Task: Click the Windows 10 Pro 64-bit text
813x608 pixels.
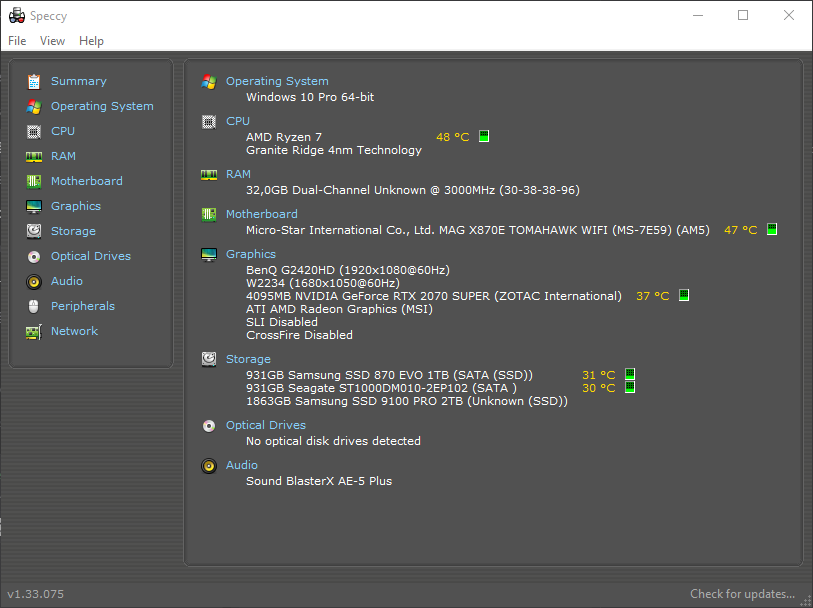Action: 310,97
